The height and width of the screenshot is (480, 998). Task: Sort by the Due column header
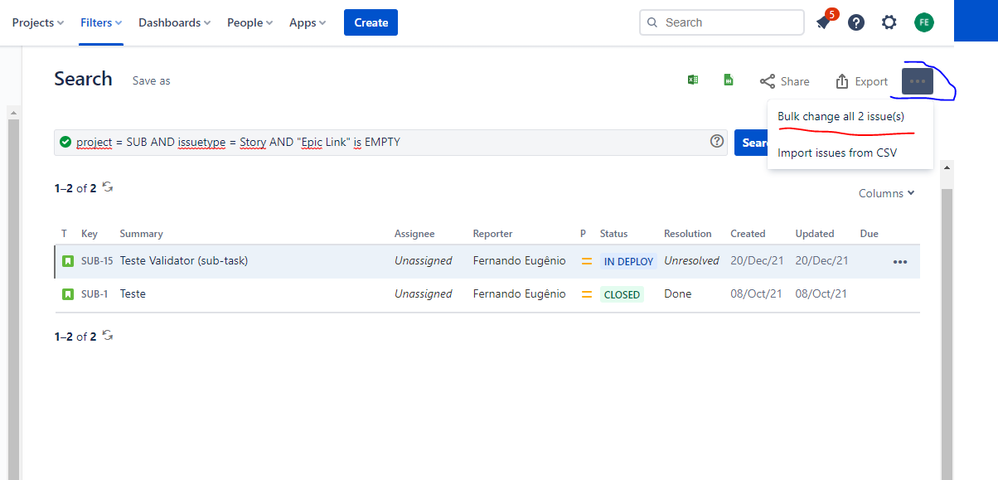coord(869,234)
